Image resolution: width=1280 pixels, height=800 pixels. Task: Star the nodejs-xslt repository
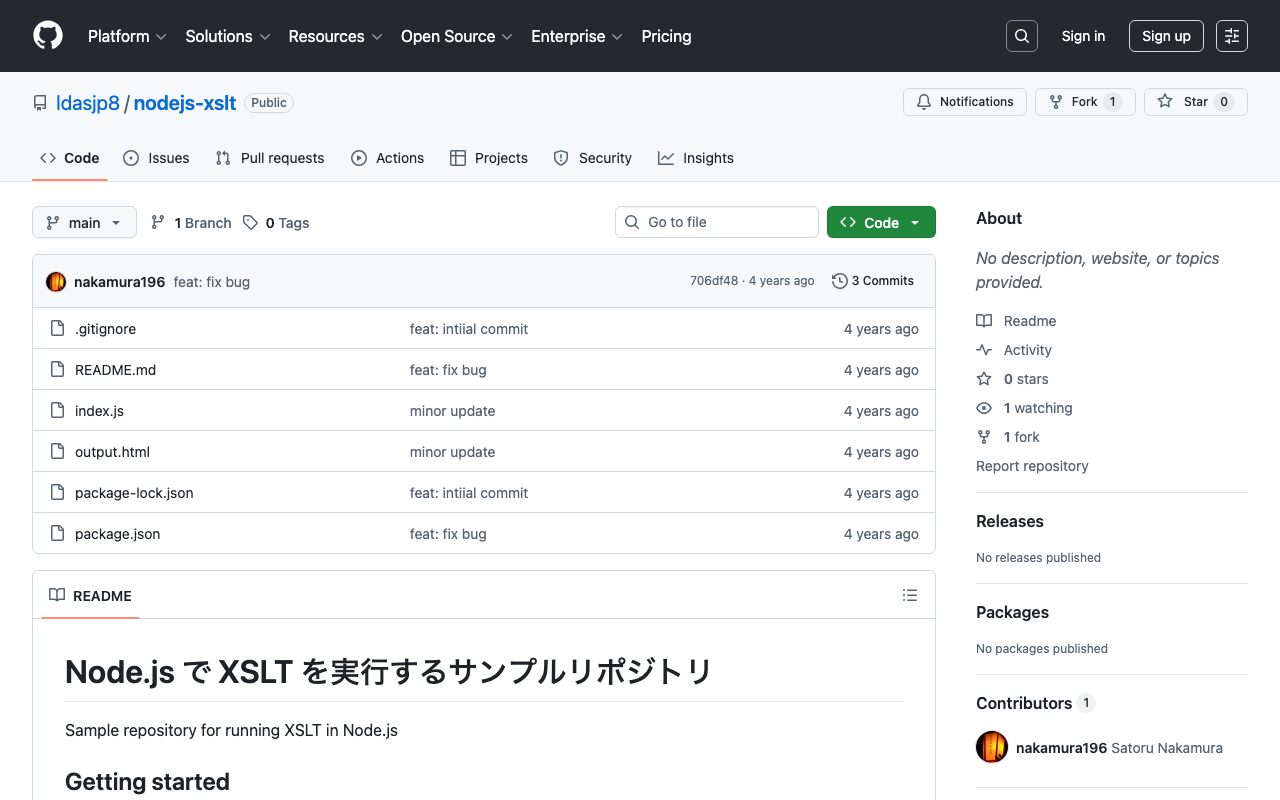coord(1195,101)
